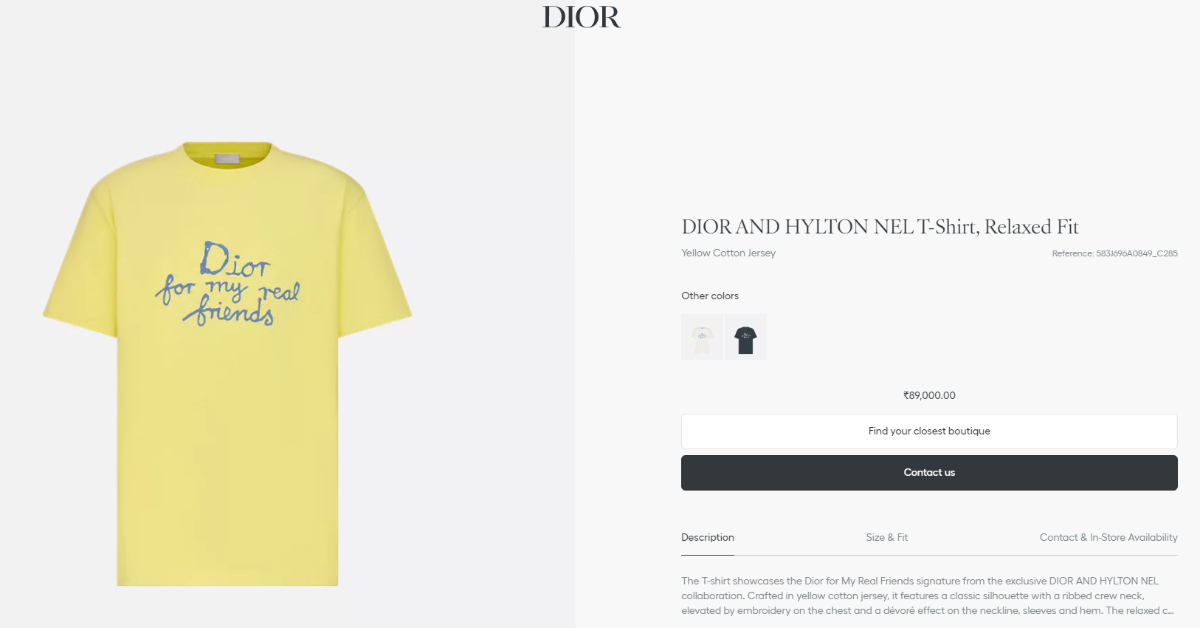Click the ₹89,000.00 price label
Viewport: 1200px width, 628px height.
pos(929,396)
